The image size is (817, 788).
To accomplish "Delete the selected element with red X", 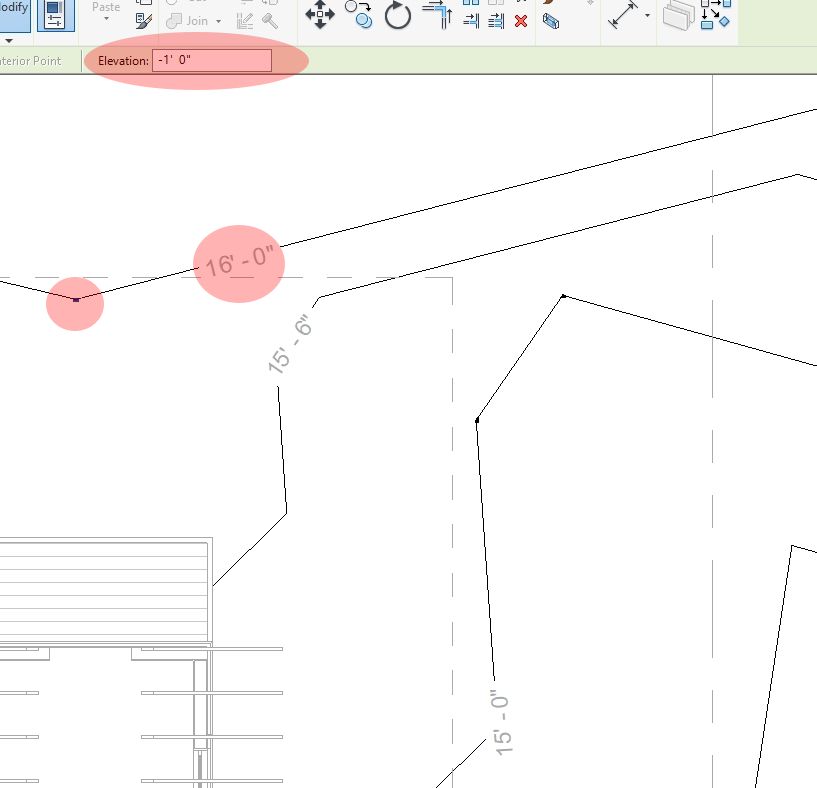I will pos(521,20).
